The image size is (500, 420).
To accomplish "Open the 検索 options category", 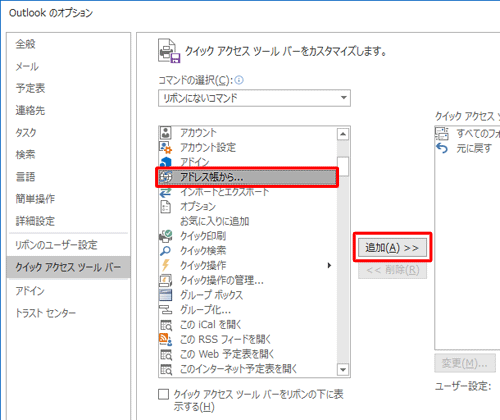I will tap(25, 154).
